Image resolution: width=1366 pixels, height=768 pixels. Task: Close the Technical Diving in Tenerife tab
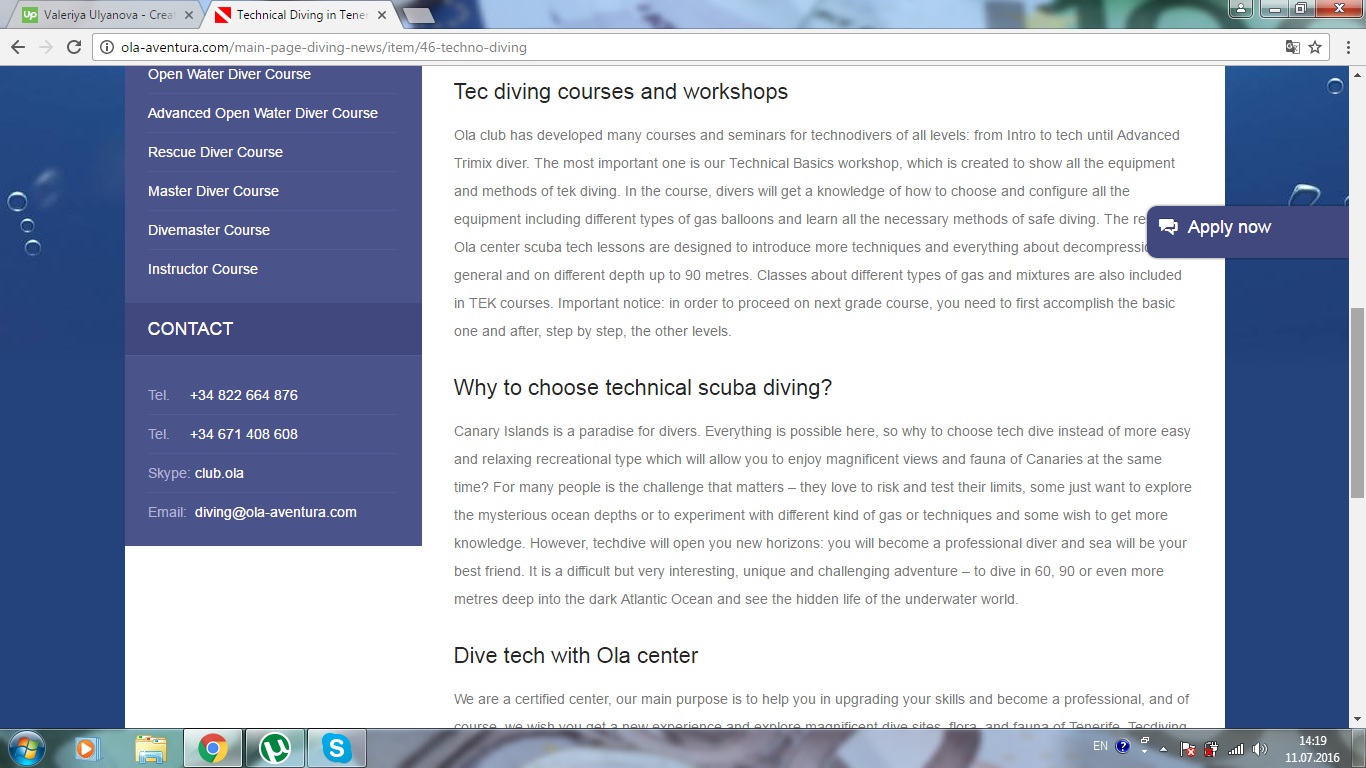coord(381,16)
